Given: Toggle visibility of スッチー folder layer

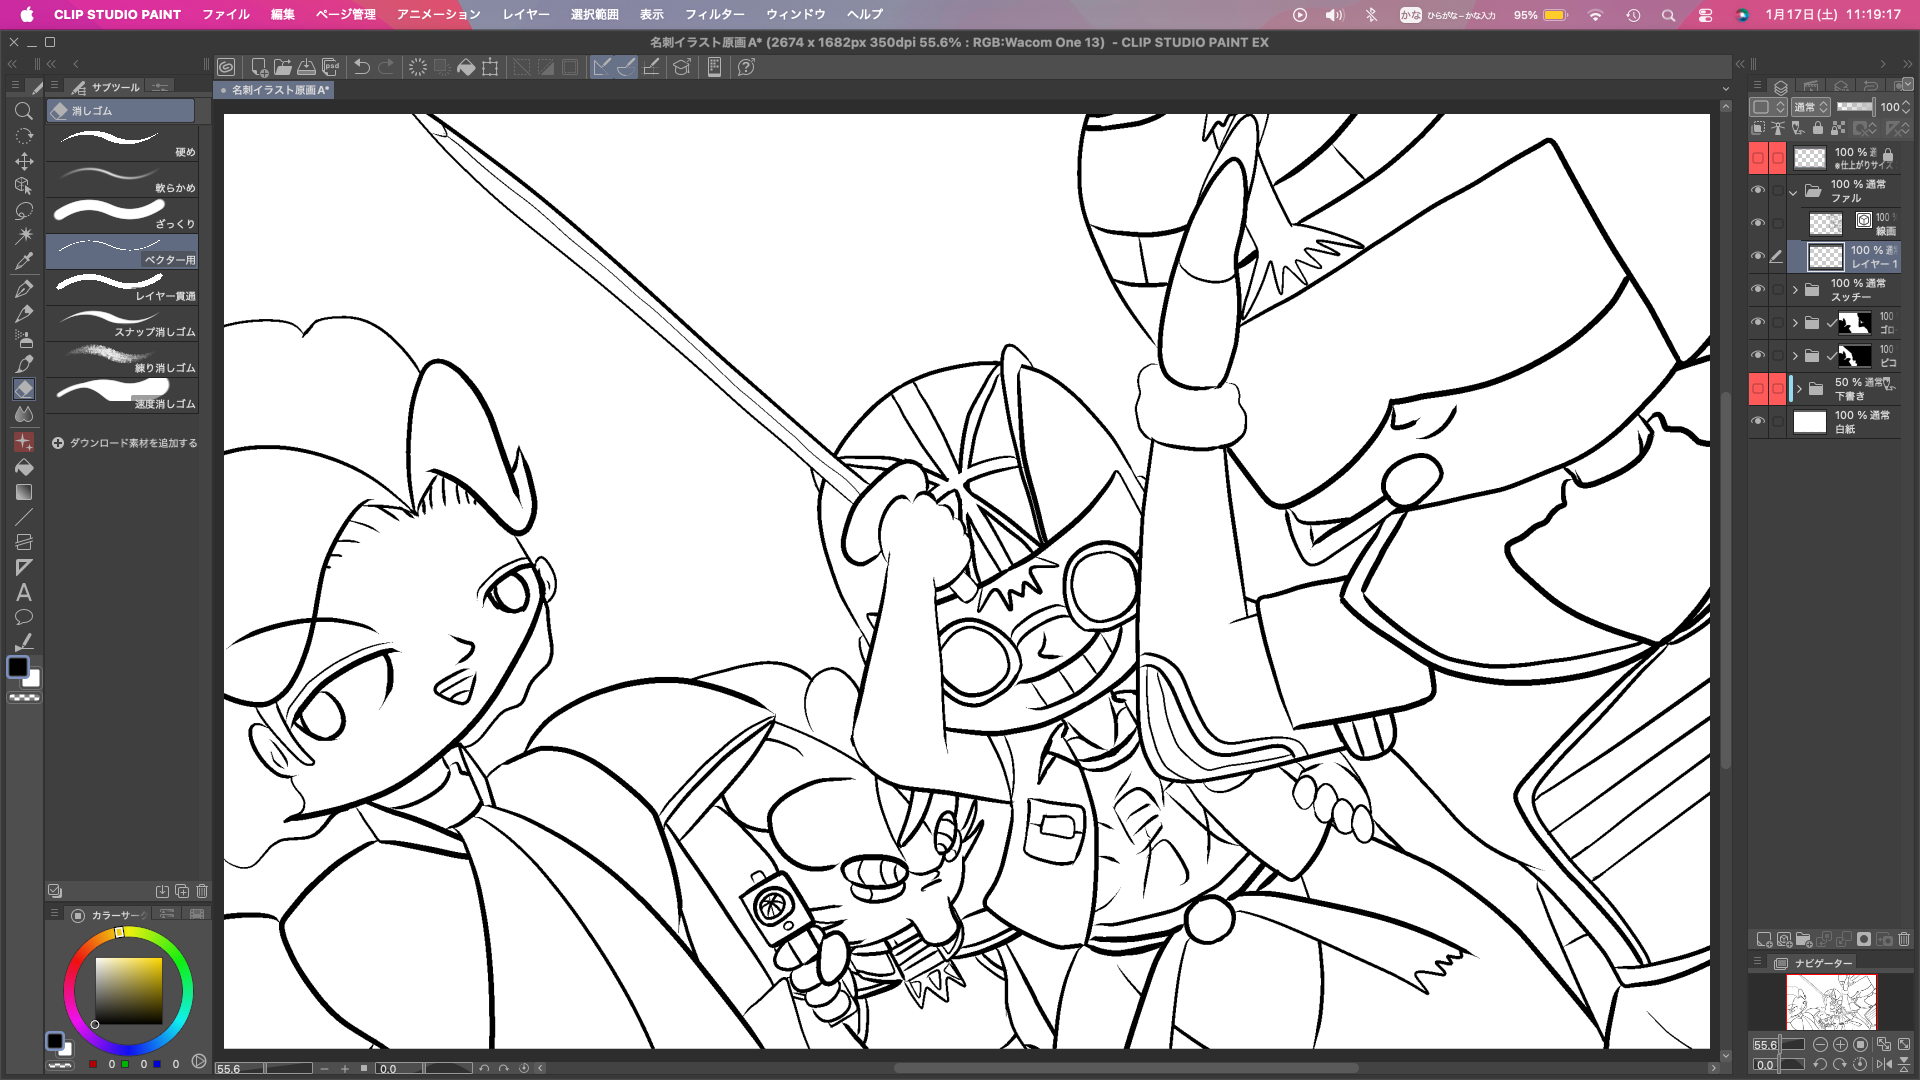Looking at the screenshot, I should click(1758, 289).
